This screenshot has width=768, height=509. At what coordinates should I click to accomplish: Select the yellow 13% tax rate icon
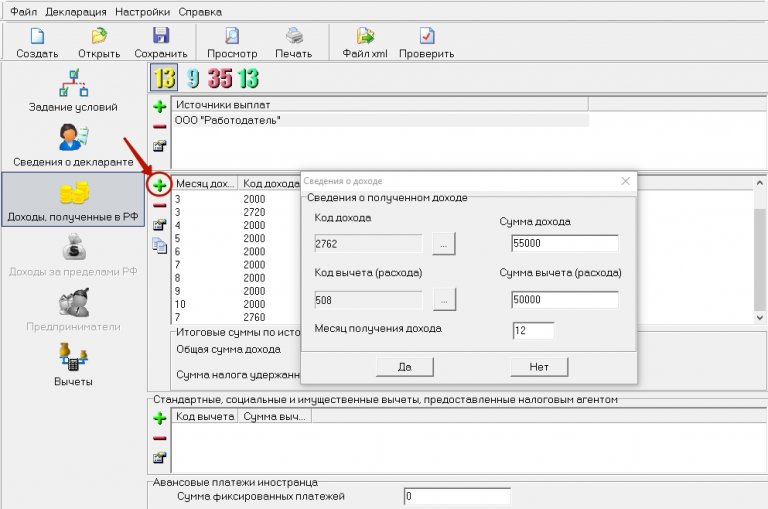(164, 78)
